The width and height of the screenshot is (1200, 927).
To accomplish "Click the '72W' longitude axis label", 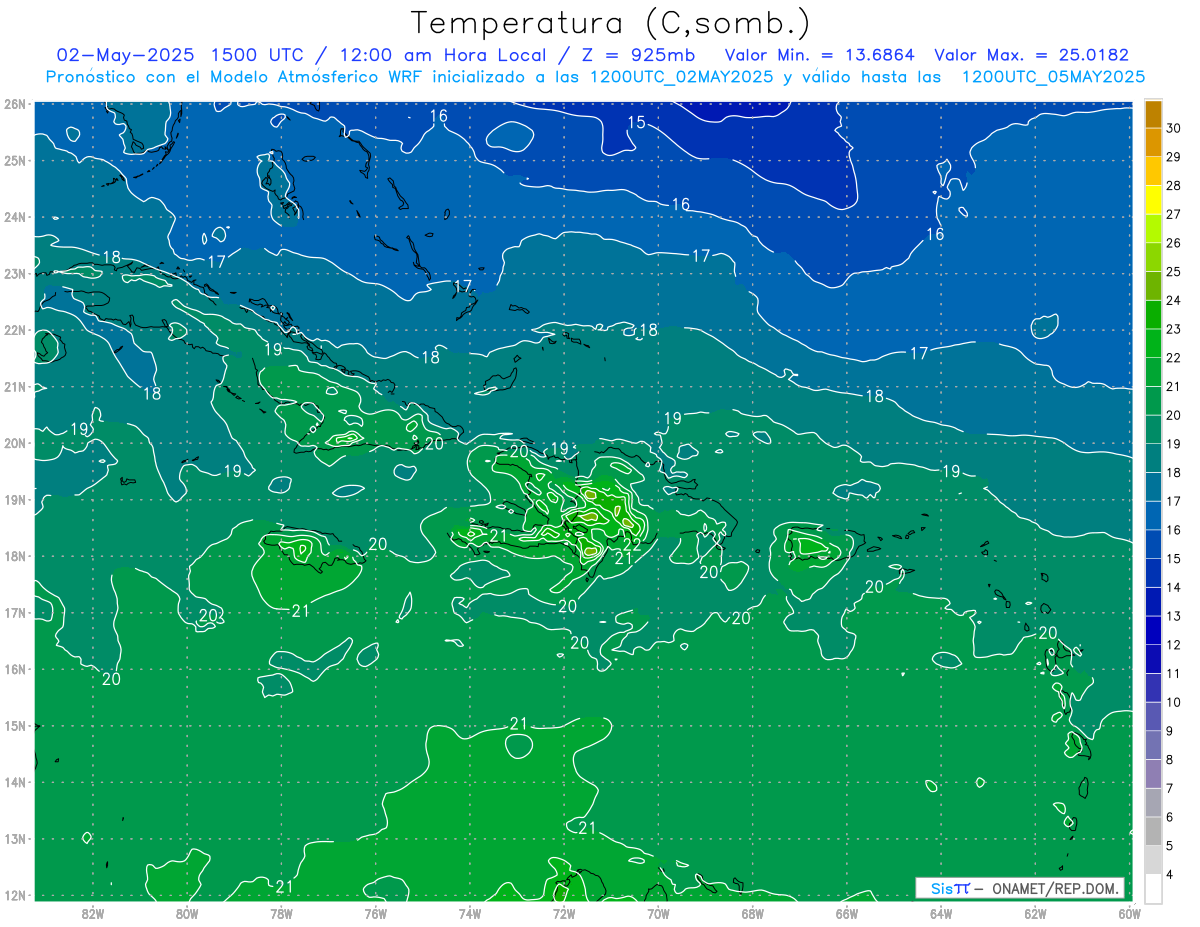I will click(564, 914).
